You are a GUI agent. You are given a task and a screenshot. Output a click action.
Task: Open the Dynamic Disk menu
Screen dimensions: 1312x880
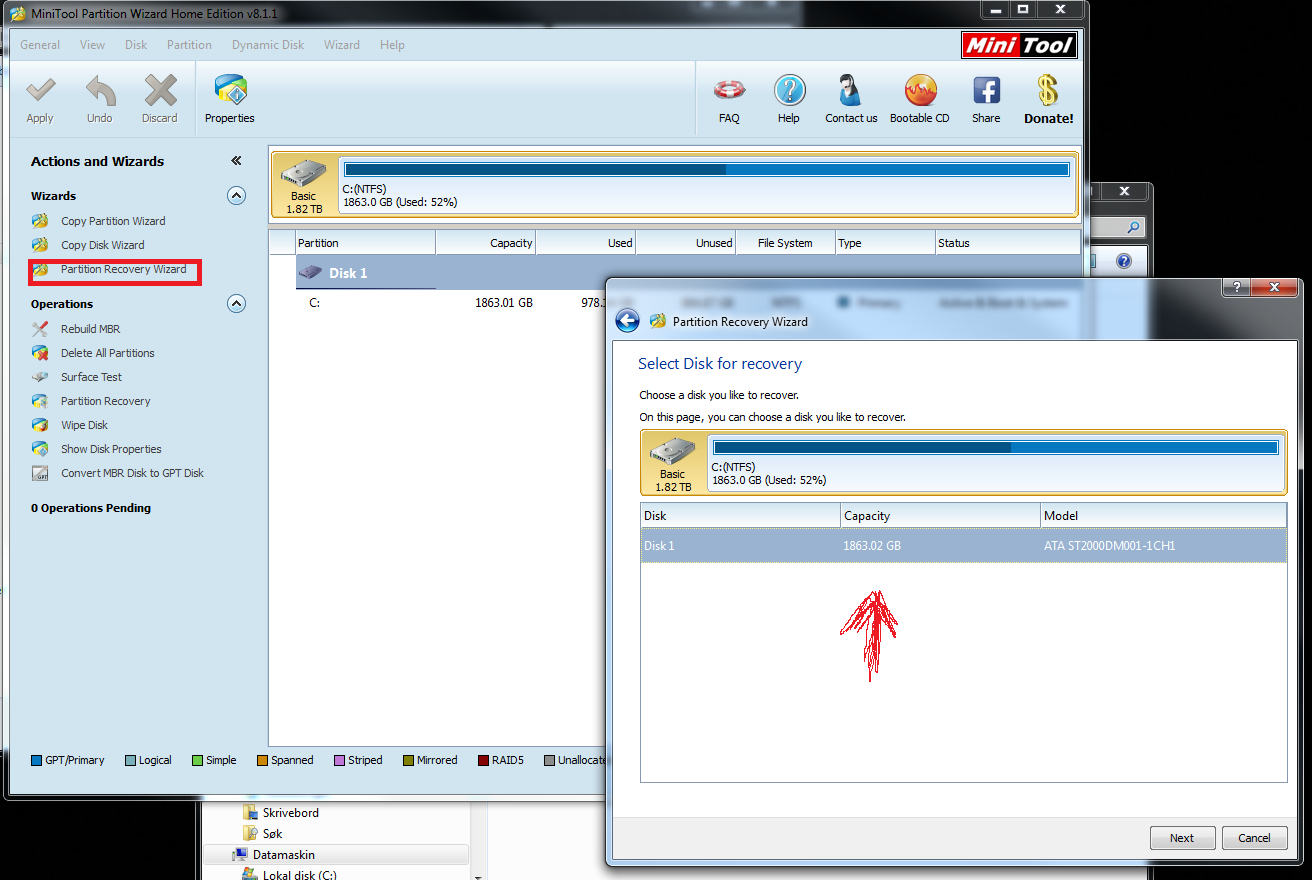[x=268, y=45]
